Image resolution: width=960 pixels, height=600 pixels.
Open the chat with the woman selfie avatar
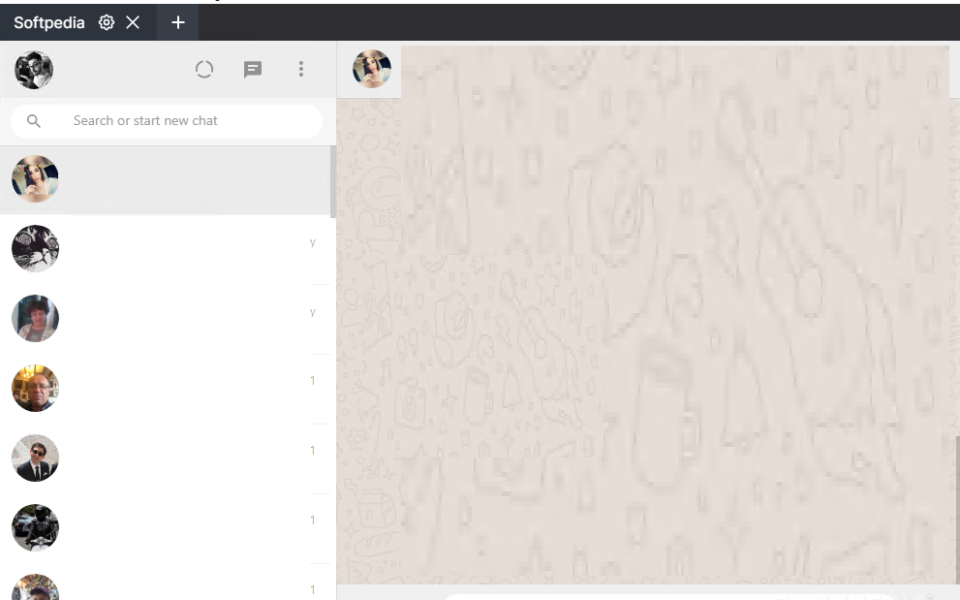(35, 179)
